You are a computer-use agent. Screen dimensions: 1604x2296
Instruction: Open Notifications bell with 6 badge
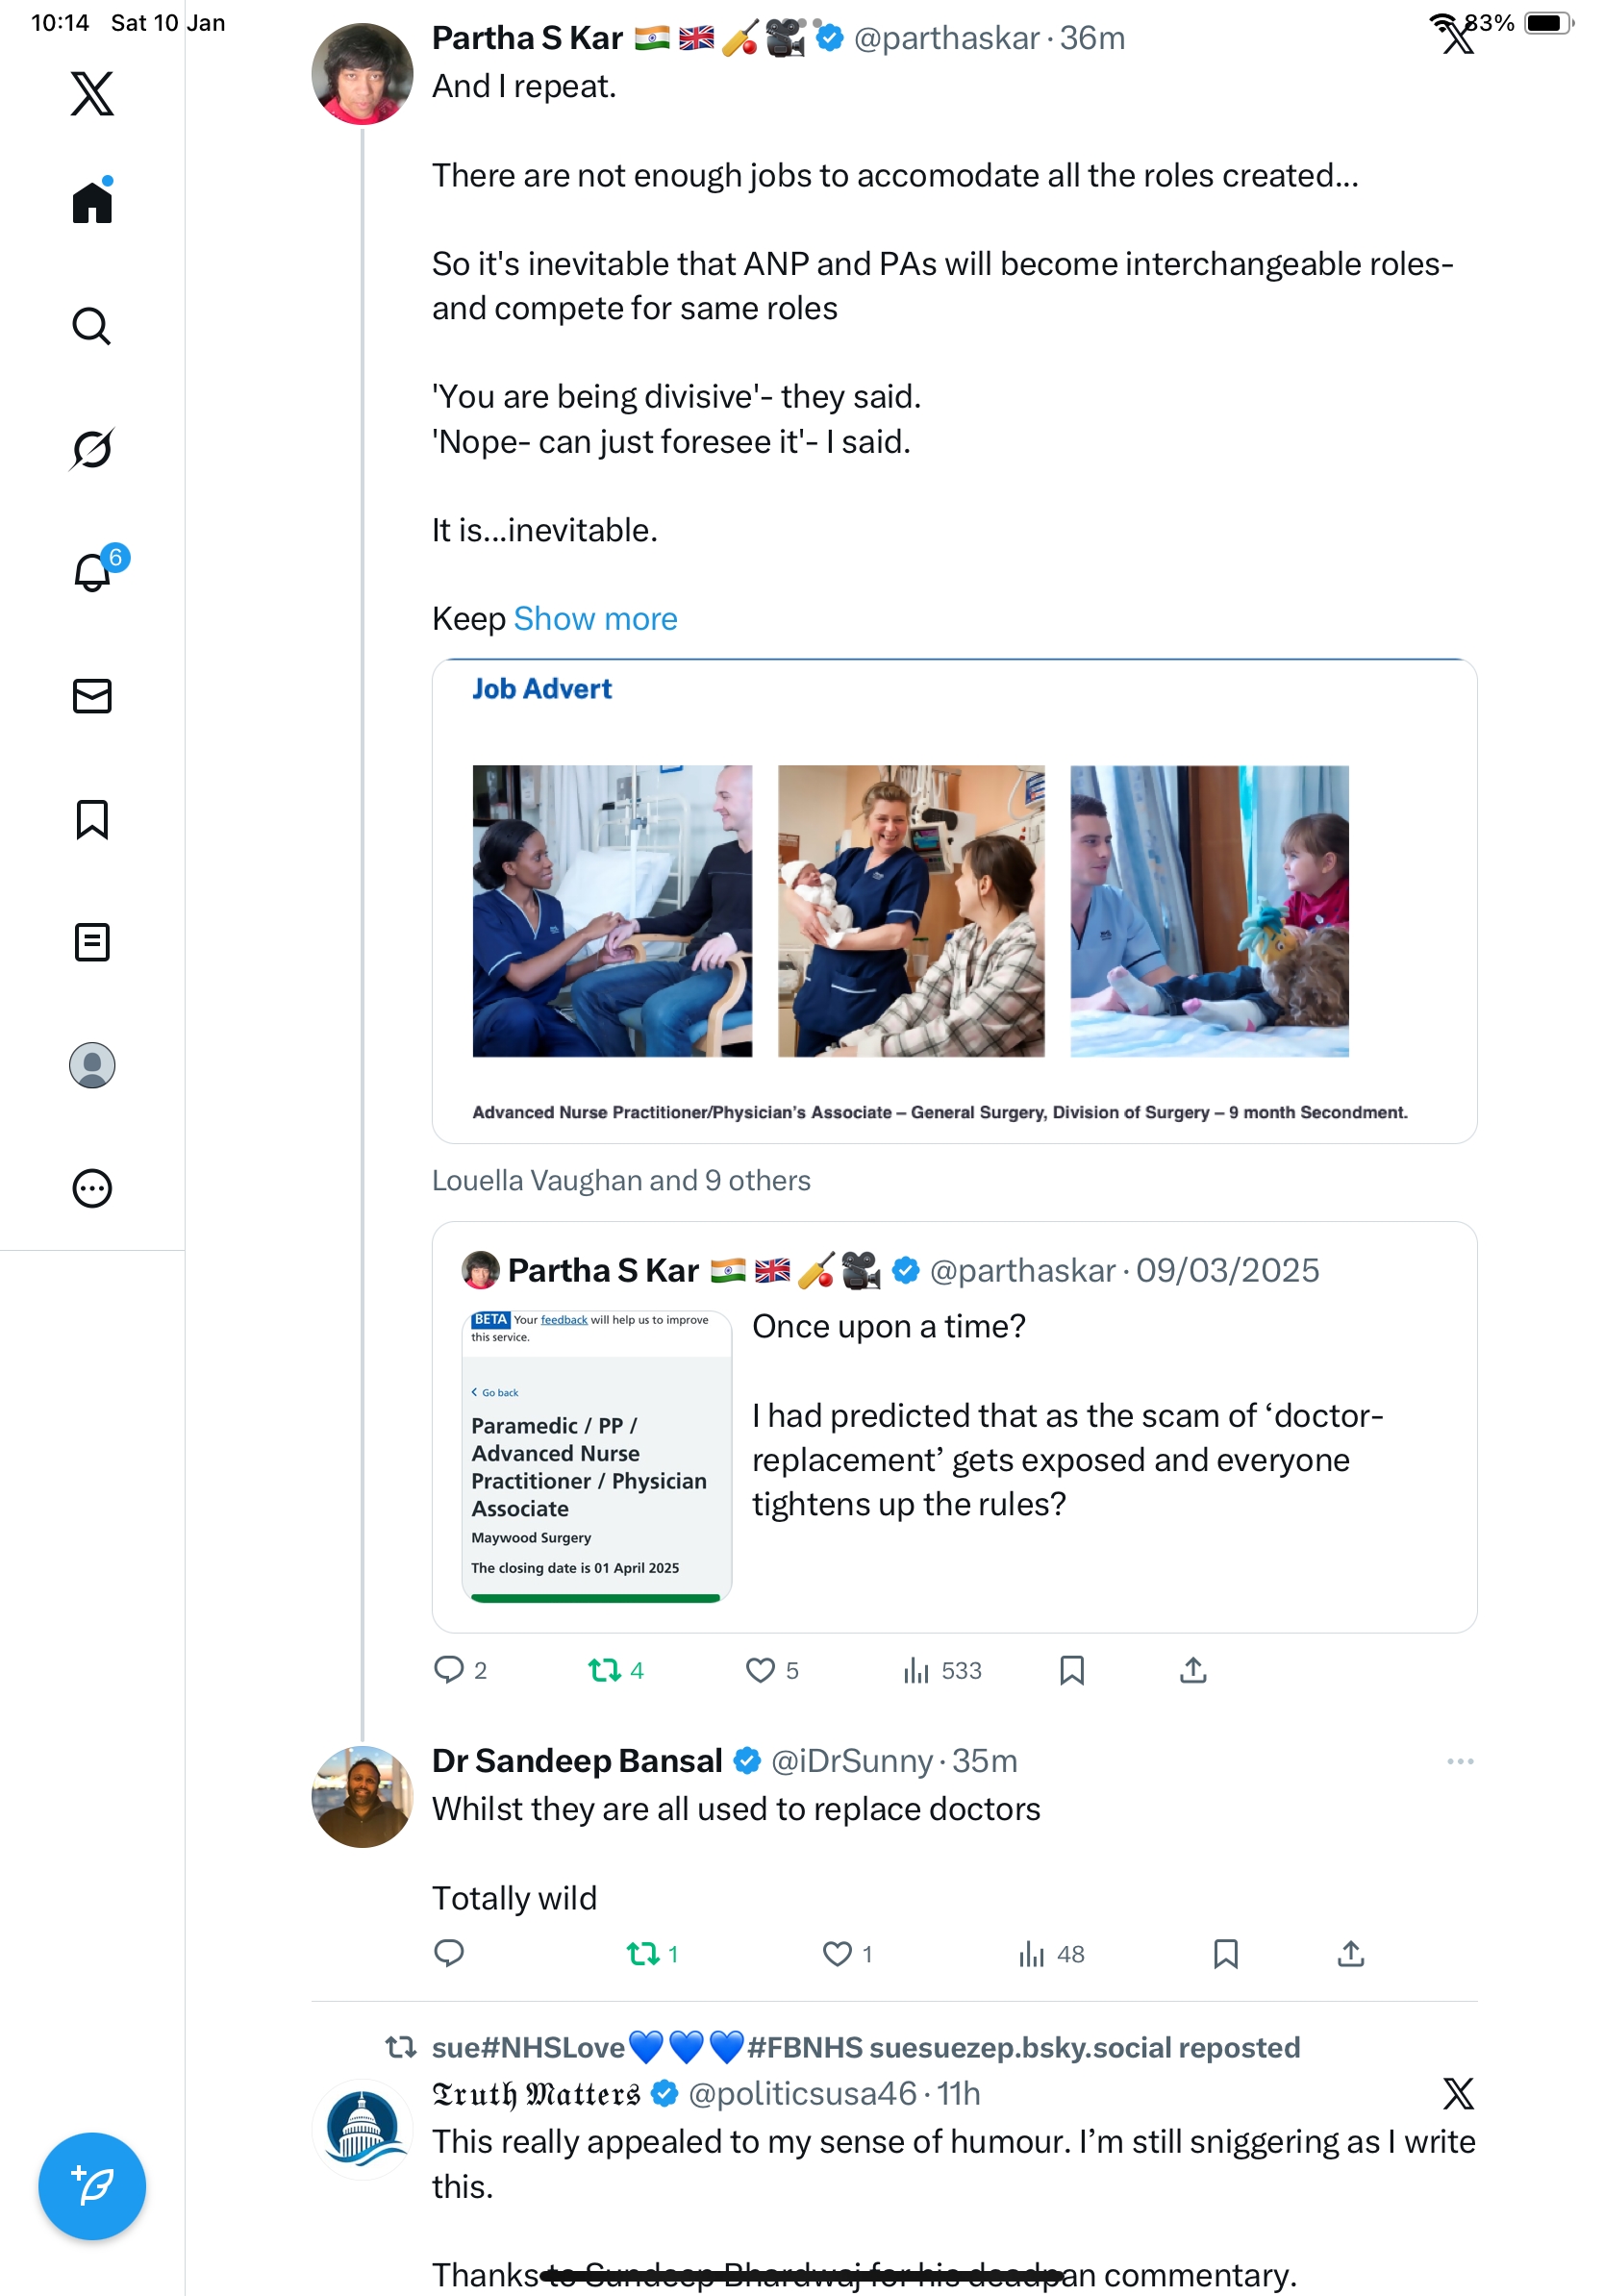(92, 572)
